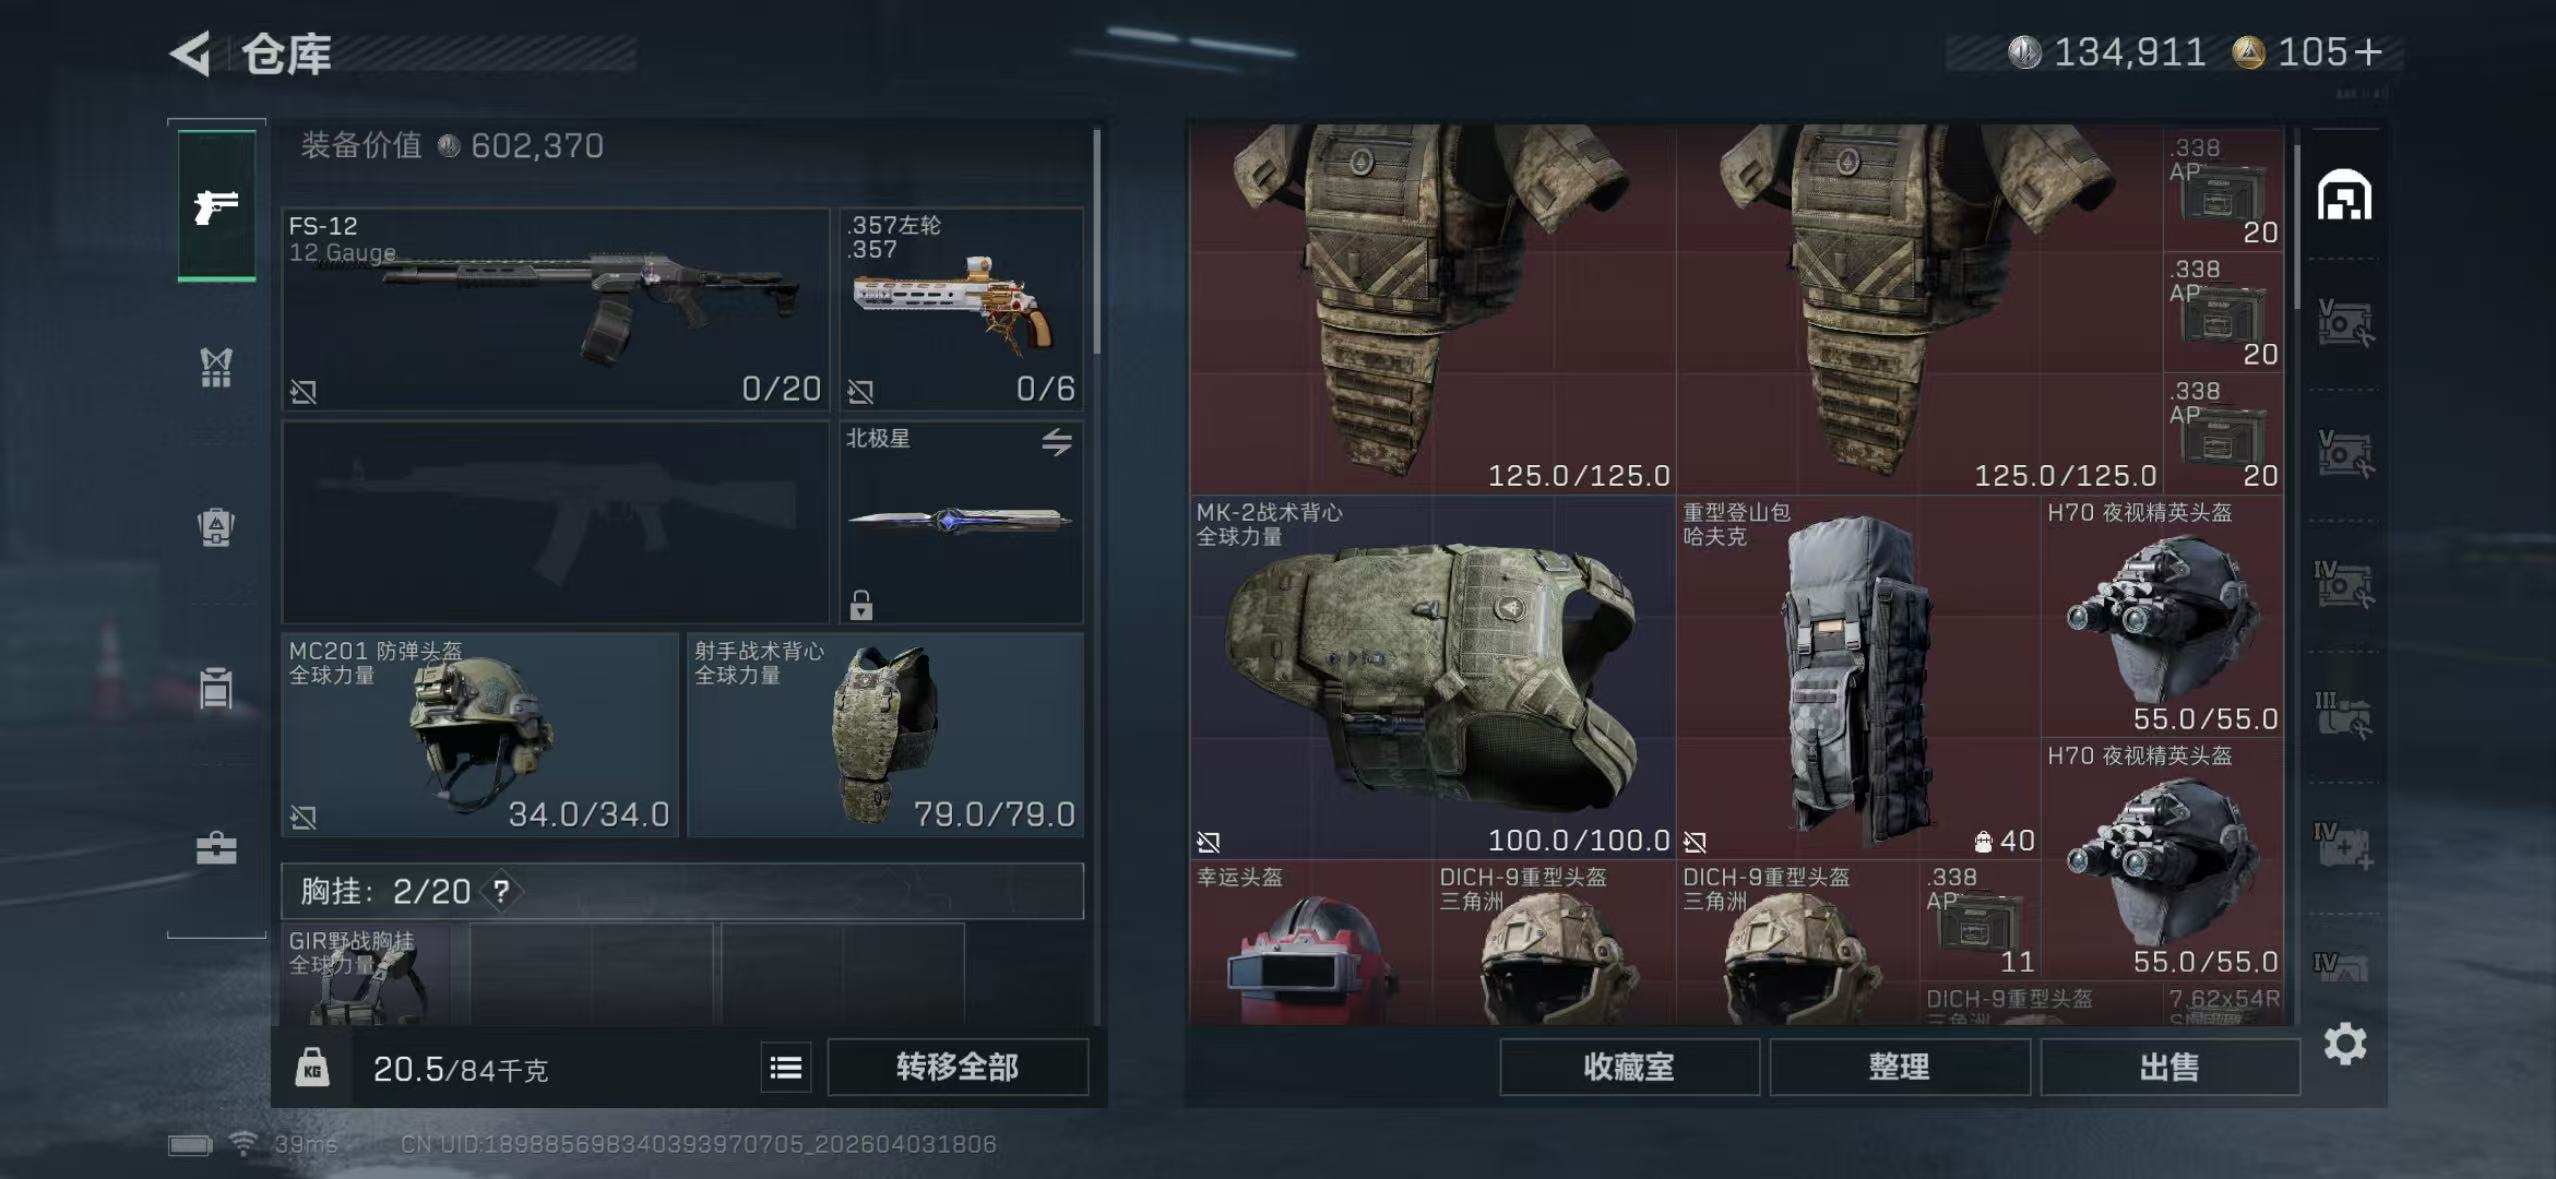
Task: Toggle the list view icon beside 转移全部
Action: coord(786,1068)
